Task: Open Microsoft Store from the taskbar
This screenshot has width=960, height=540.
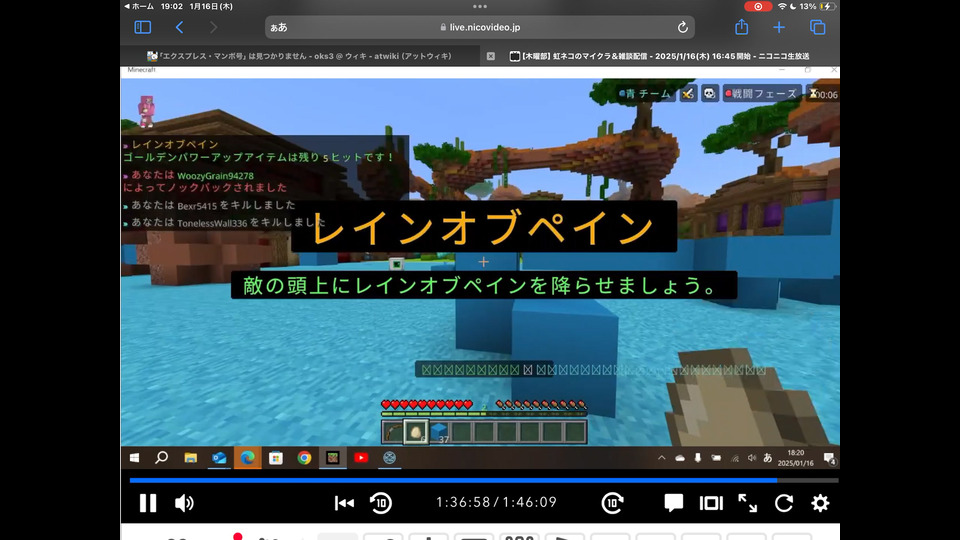Action: (x=276, y=457)
